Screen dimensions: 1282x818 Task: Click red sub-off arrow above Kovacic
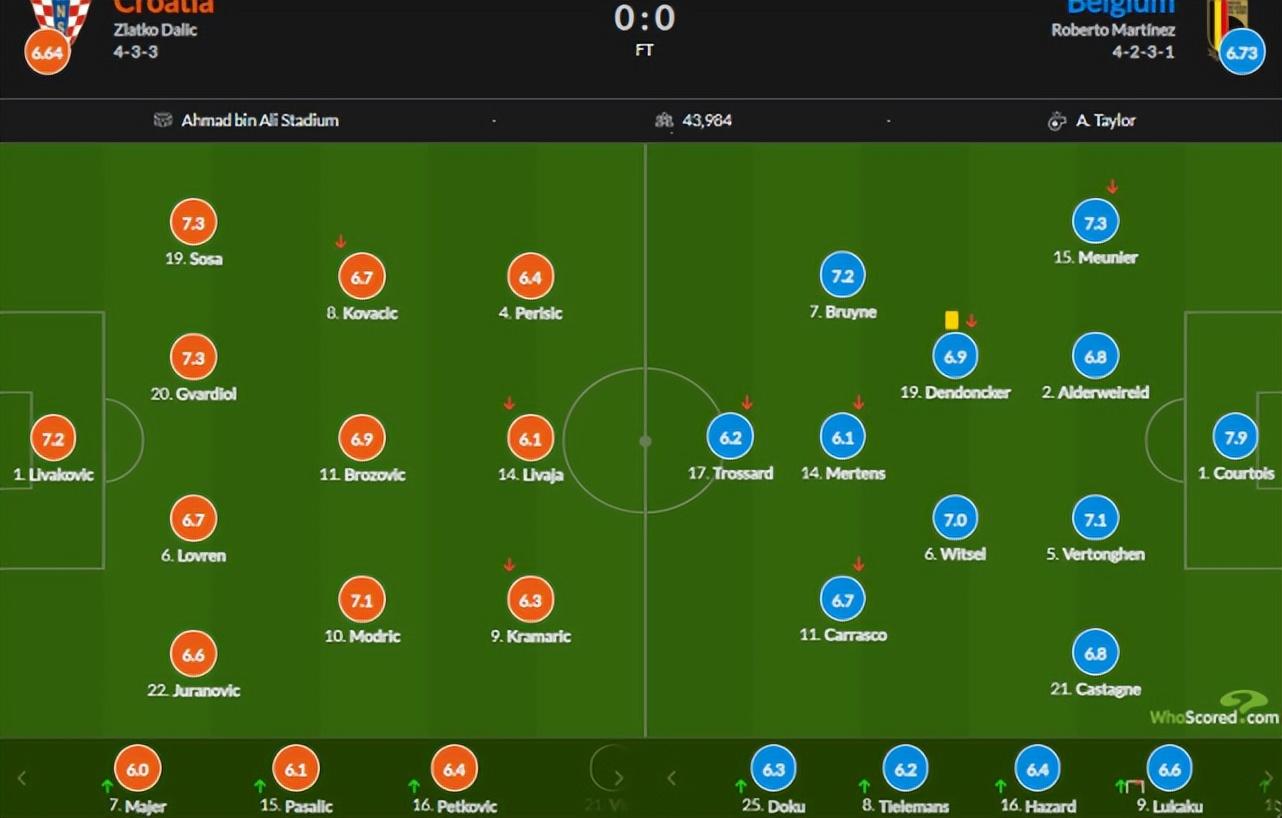(340, 242)
